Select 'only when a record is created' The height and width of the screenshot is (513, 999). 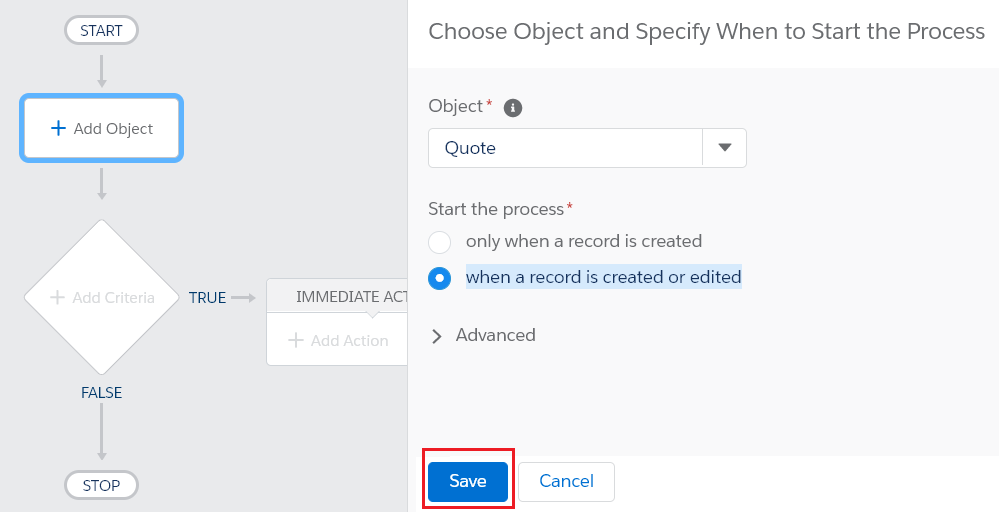pos(440,242)
